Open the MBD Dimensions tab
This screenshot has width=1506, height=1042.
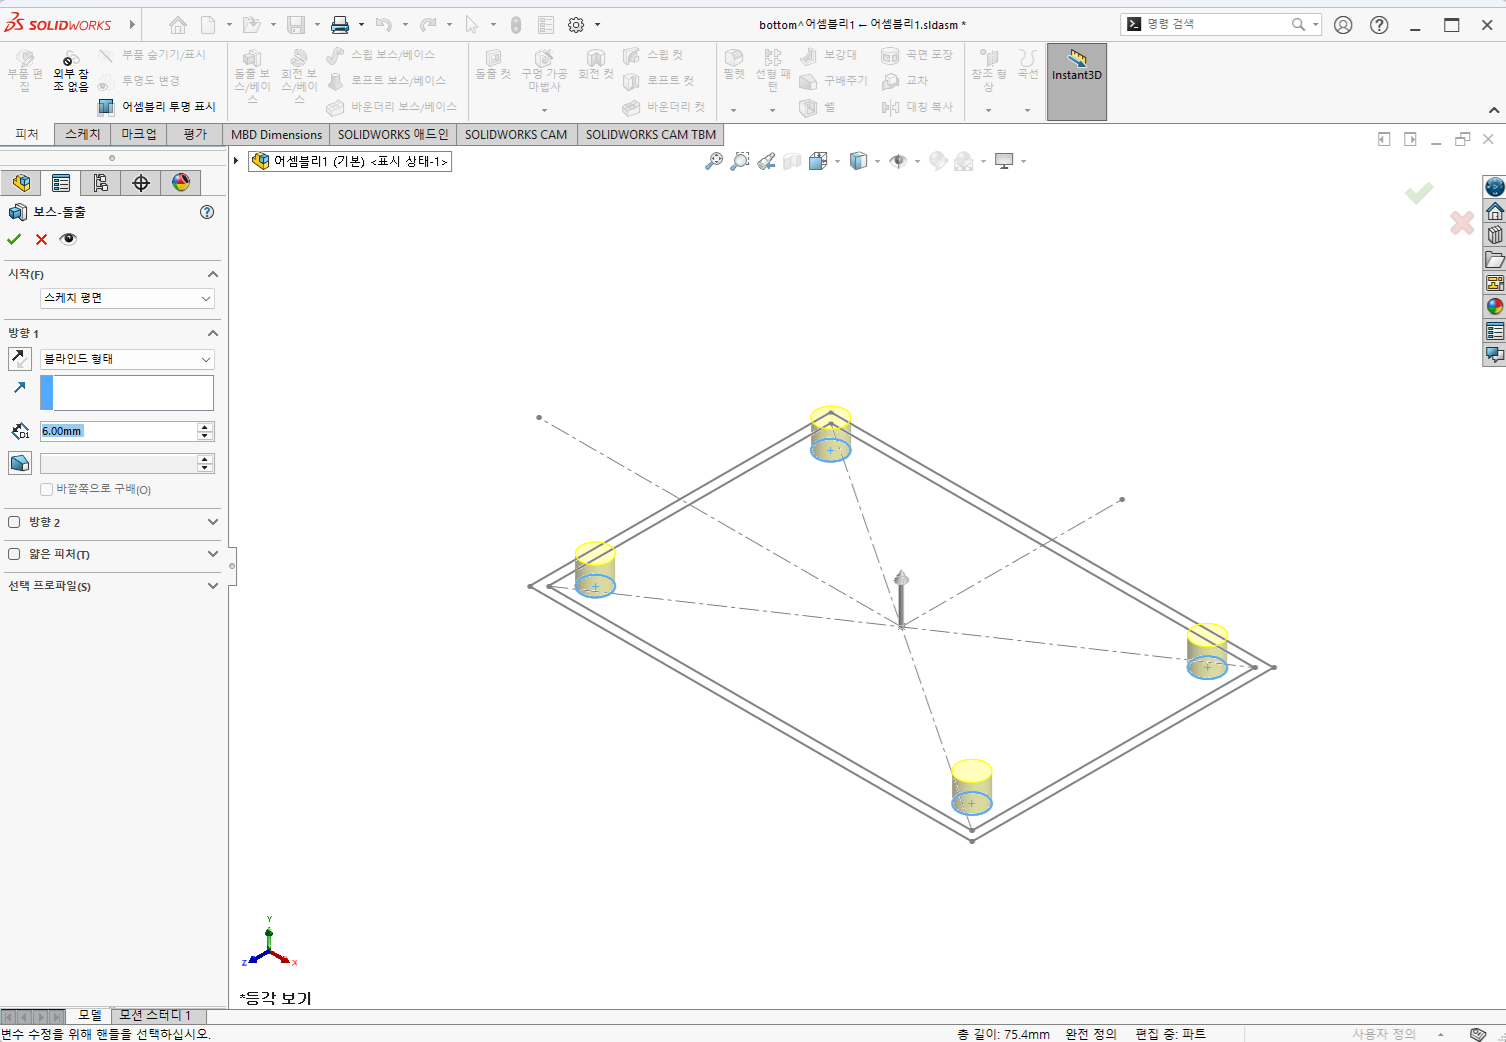click(x=276, y=134)
